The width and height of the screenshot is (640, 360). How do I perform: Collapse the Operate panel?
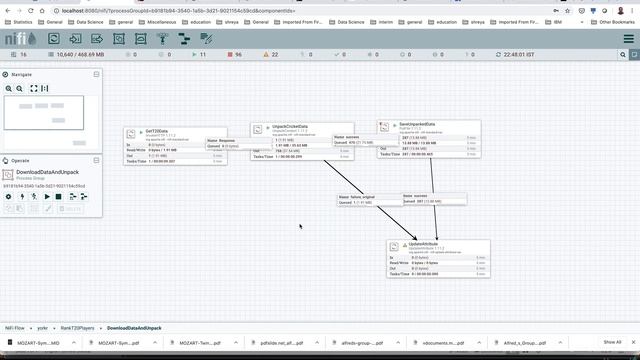point(96,160)
